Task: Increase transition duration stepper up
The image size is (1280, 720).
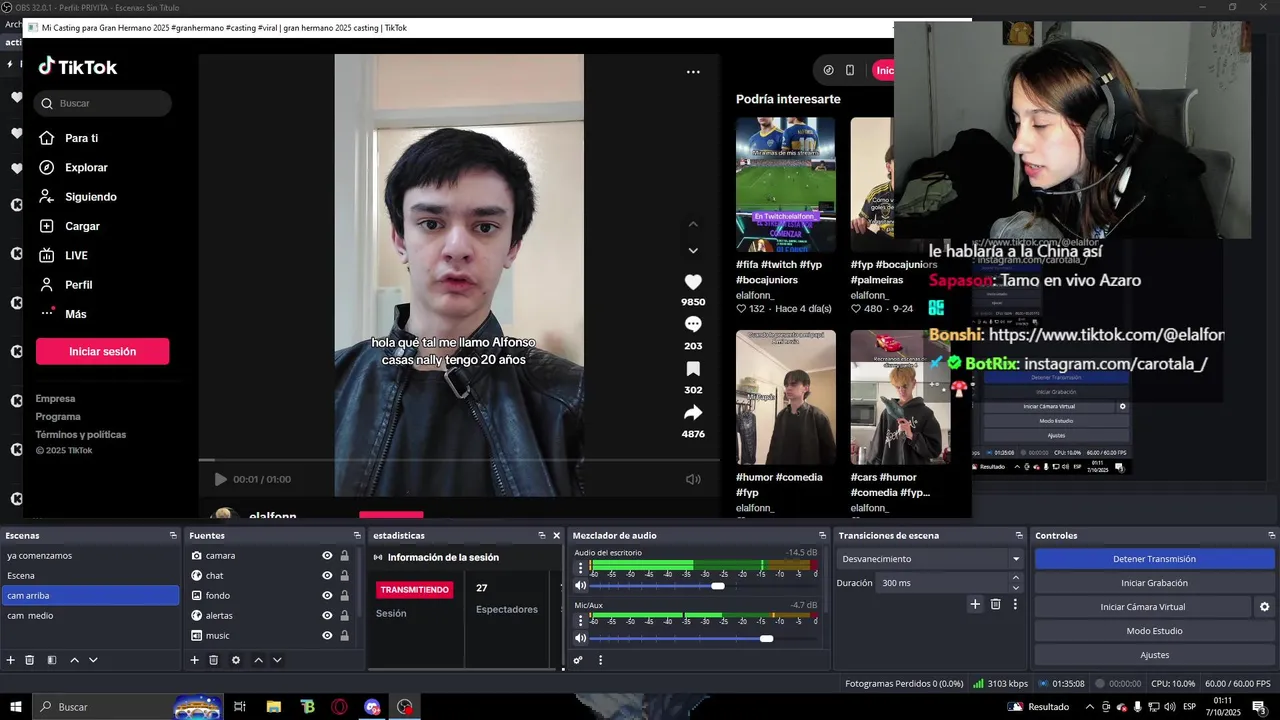Action: (1016, 578)
